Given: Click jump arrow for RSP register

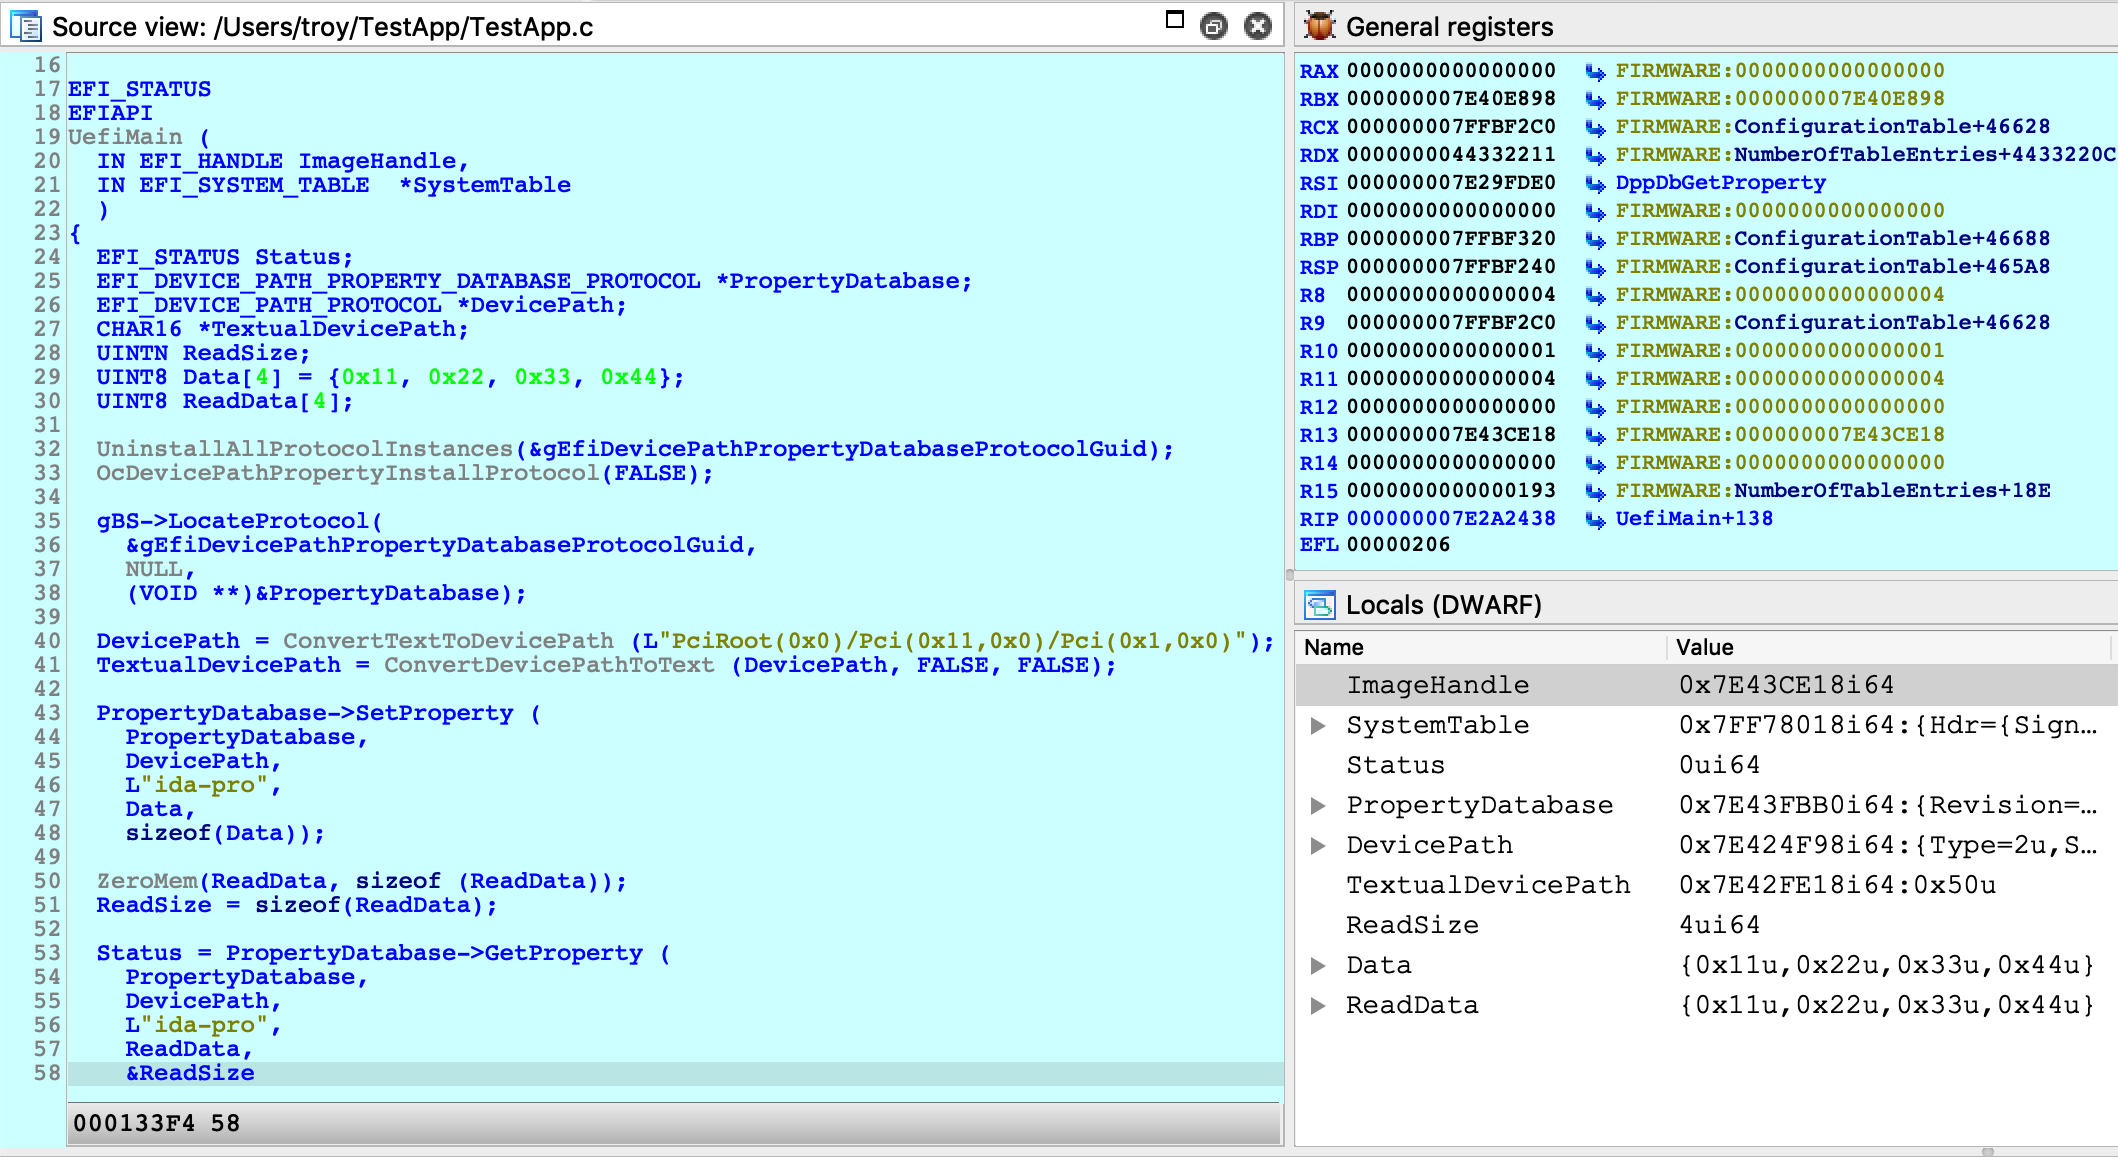Looking at the screenshot, I should point(1595,267).
